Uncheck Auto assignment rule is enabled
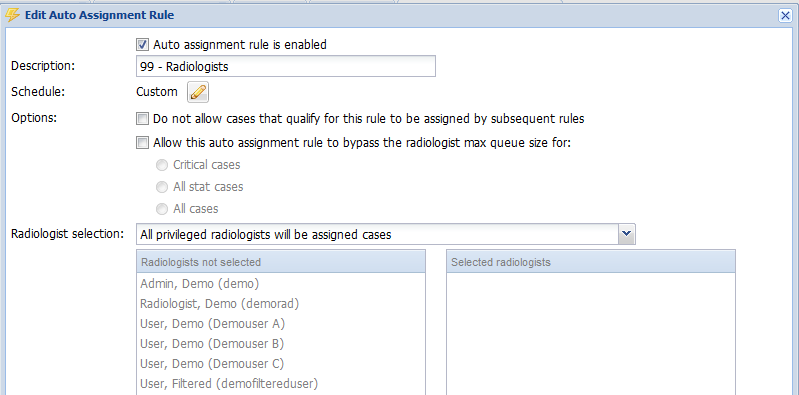 point(142,45)
